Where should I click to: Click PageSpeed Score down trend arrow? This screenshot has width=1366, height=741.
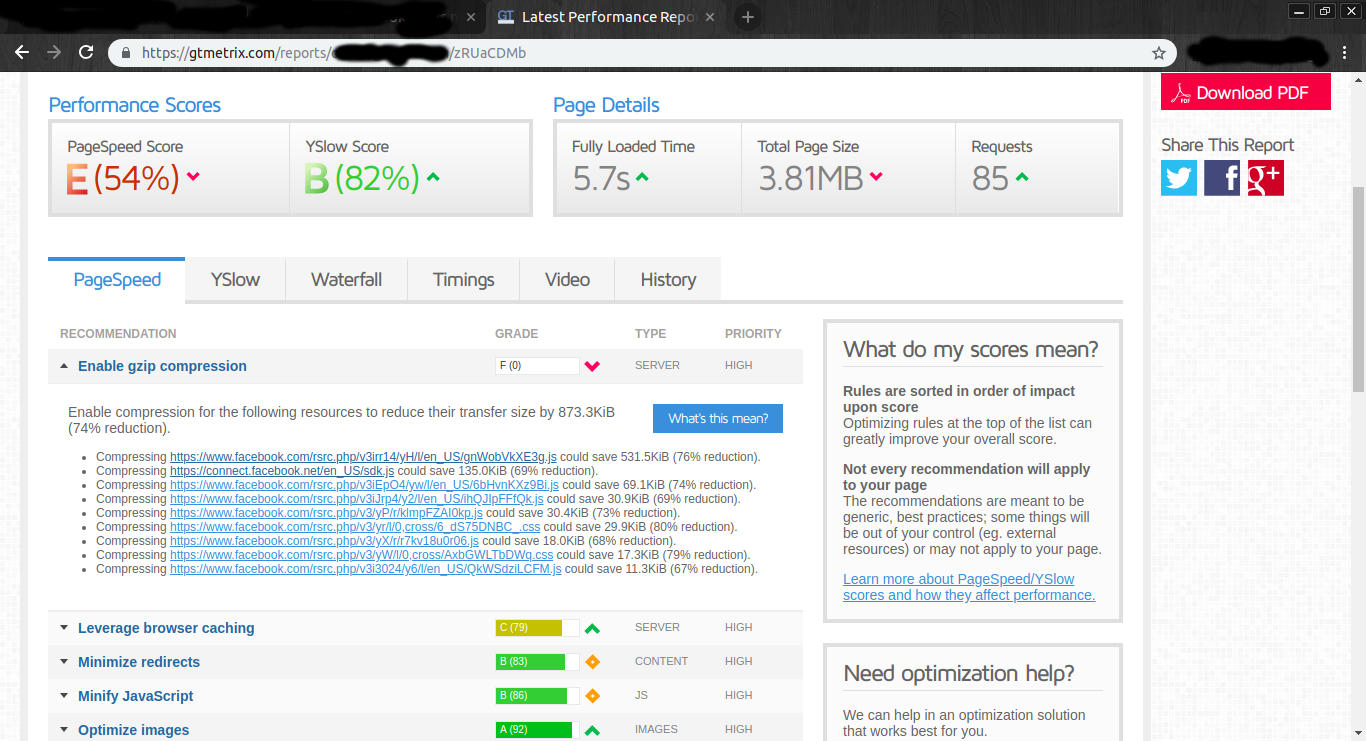(193, 177)
